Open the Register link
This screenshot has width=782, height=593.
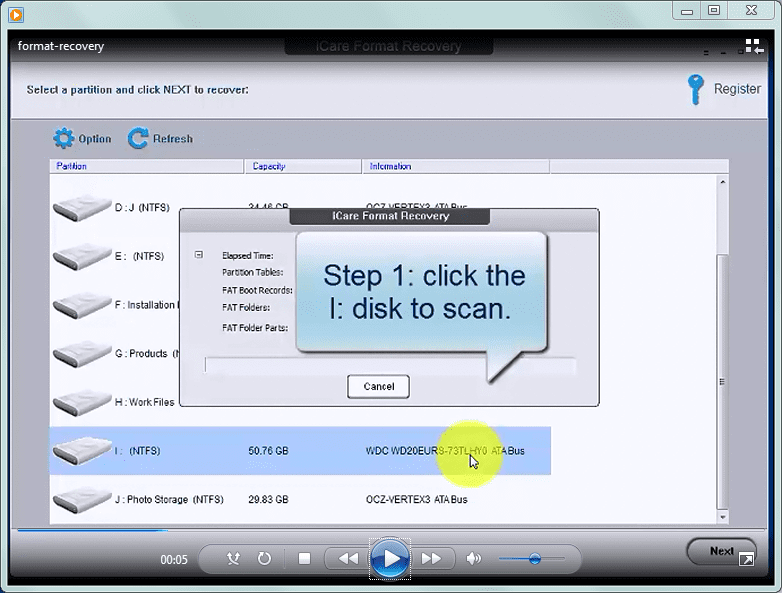737,89
